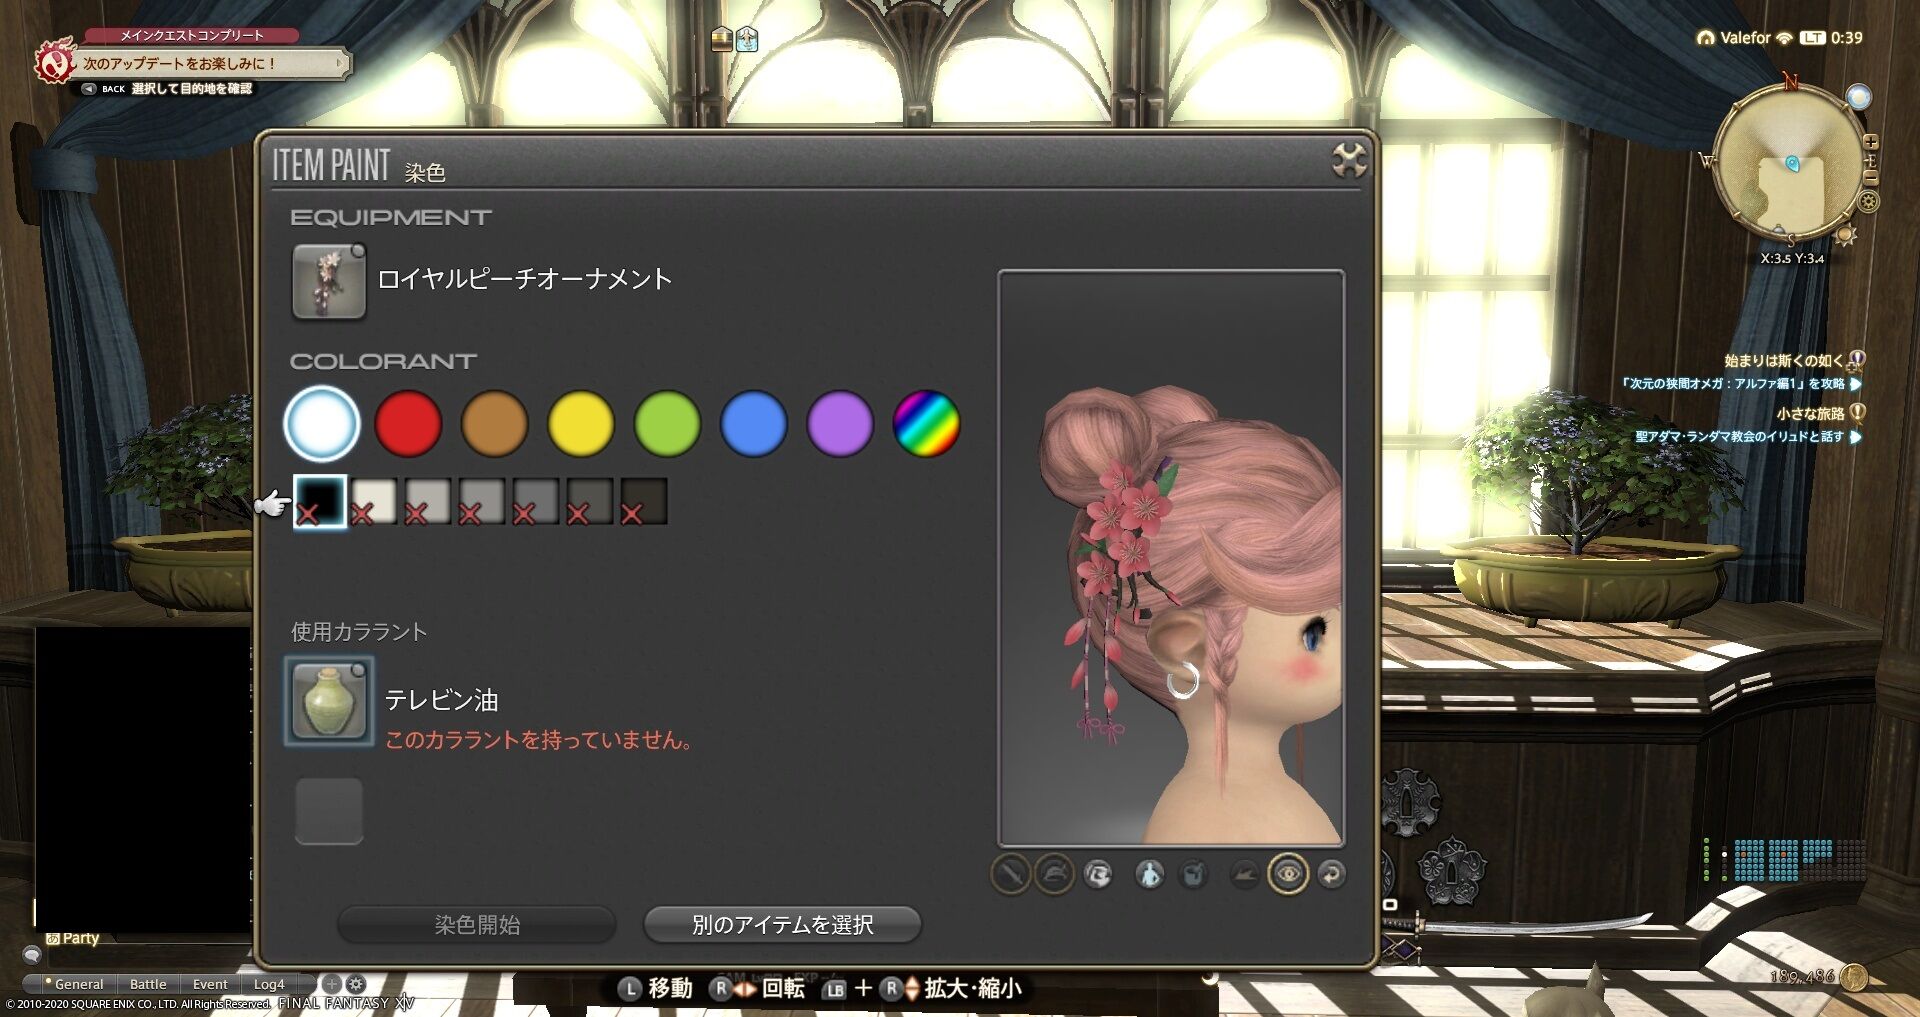Click the grayed-out hat icon under preview
1920x1017 pixels.
click(1243, 875)
